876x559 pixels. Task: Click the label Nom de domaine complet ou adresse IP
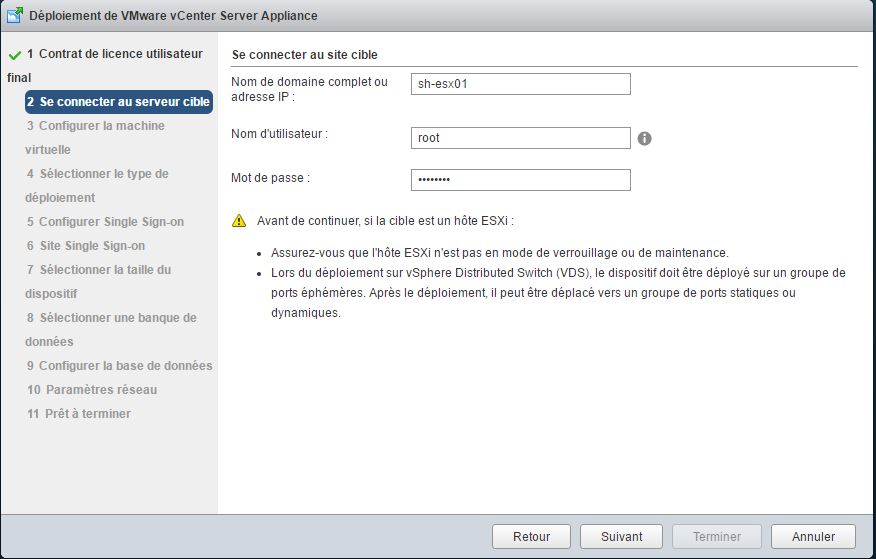310,89
